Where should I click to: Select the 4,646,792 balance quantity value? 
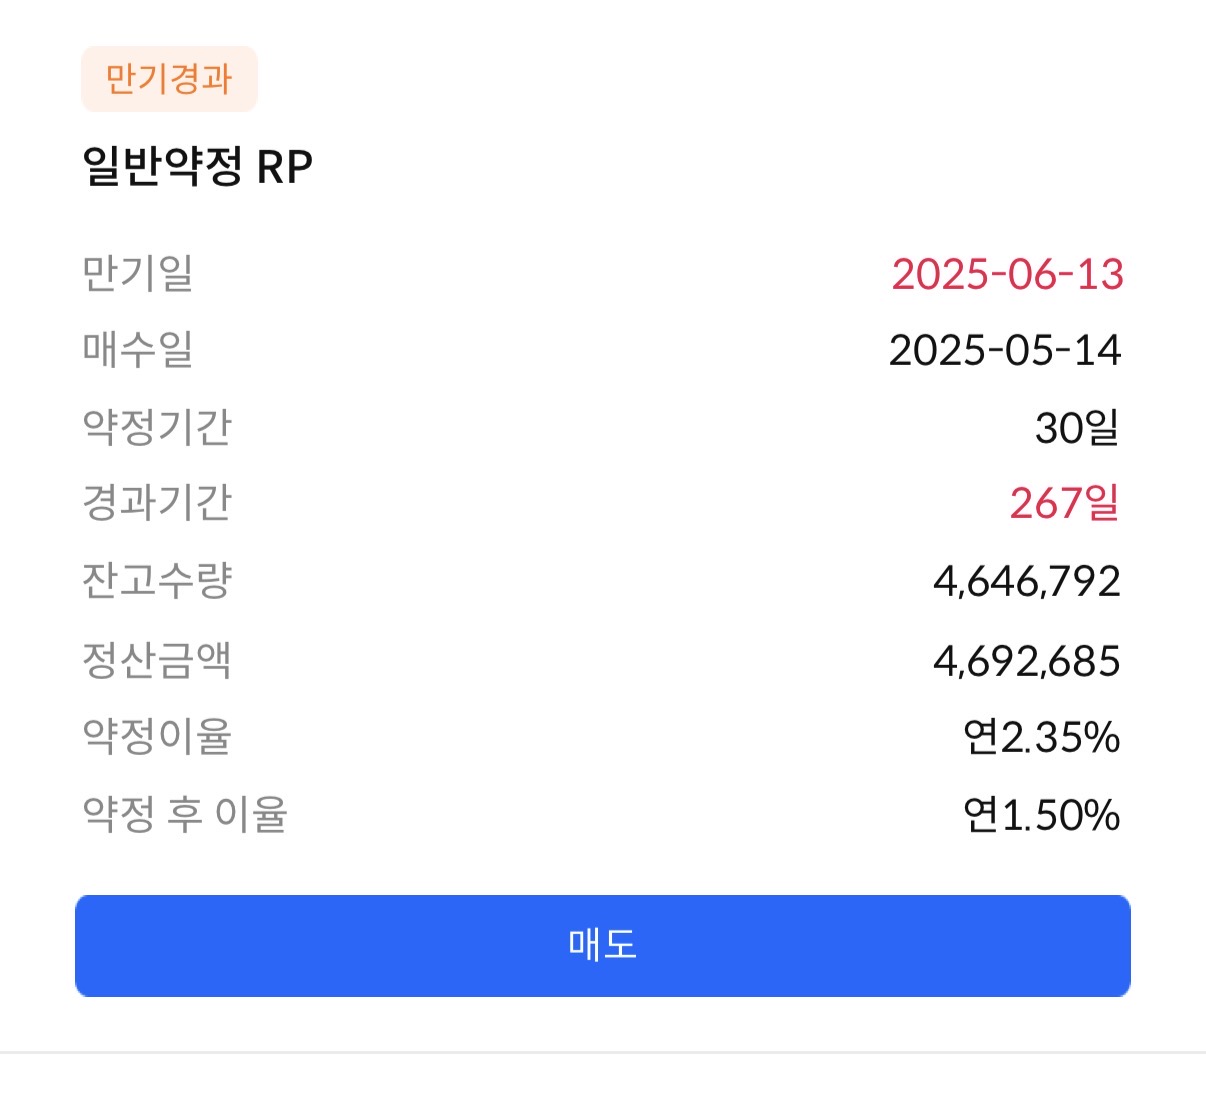point(1026,581)
